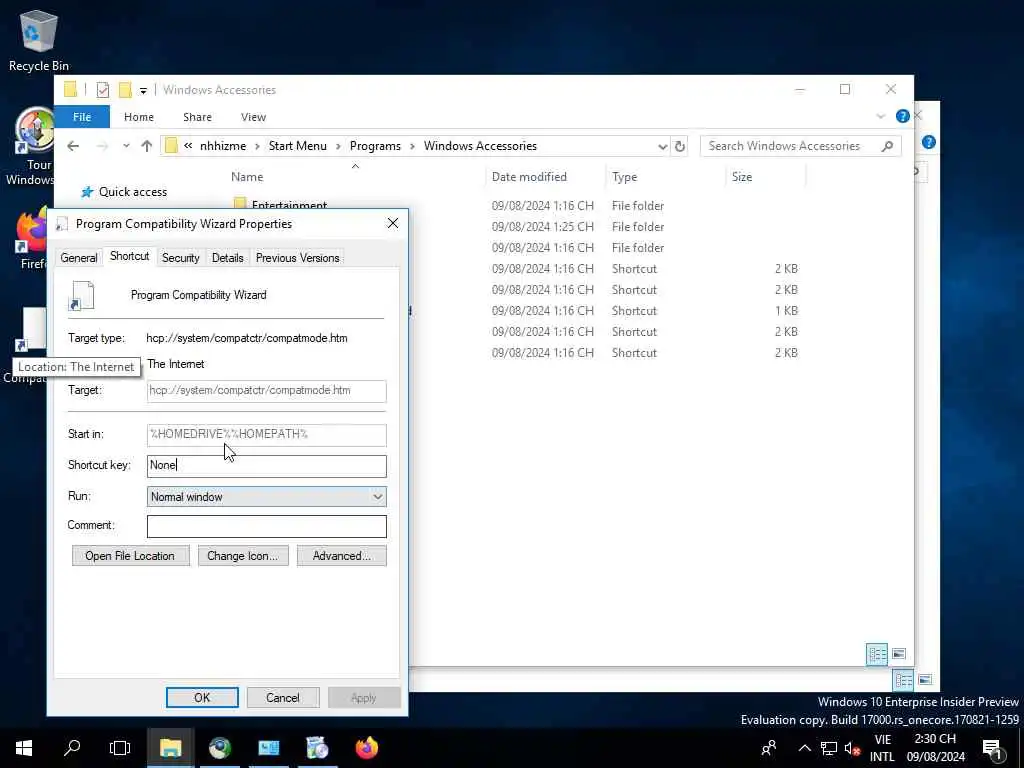1024x768 pixels.
Task: Click the Comment input field
Action: coord(266,526)
